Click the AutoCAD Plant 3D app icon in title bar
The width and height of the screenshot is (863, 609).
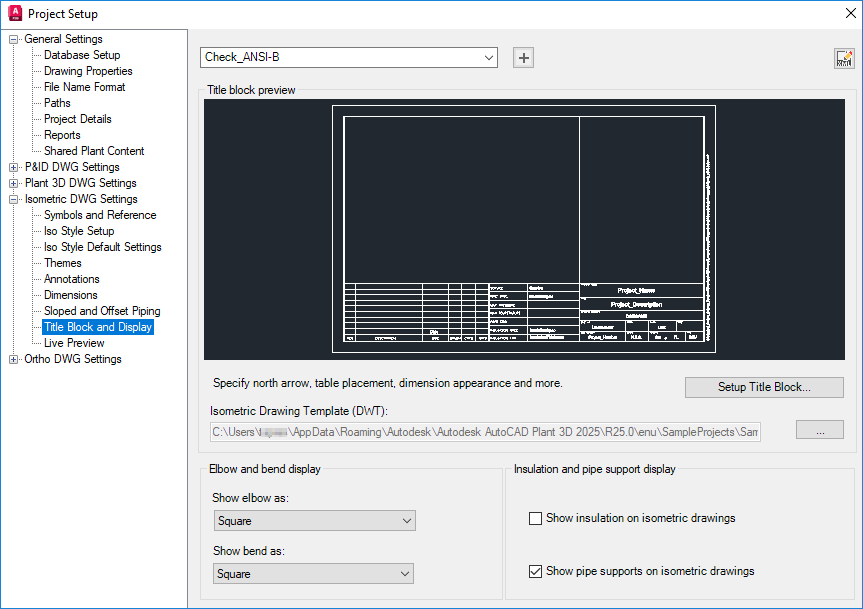(15, 13)
